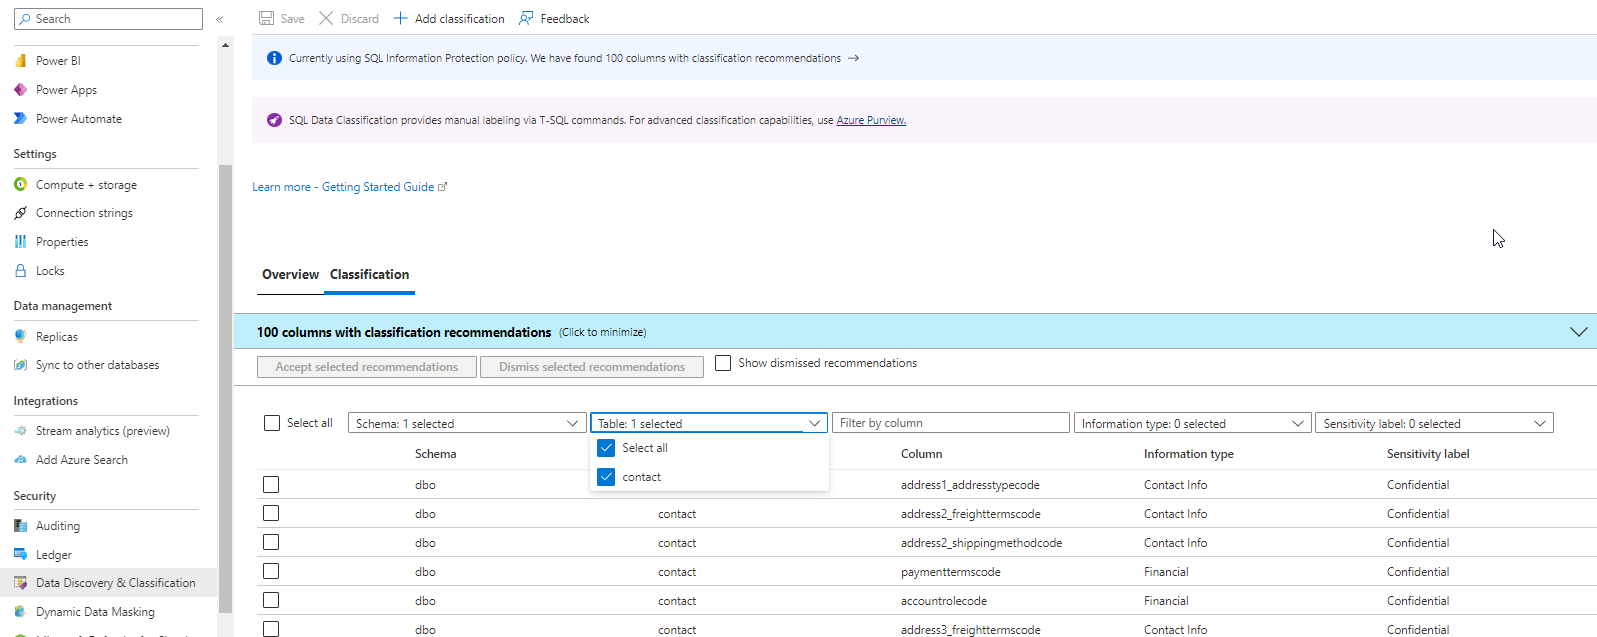The height and width of the screenshot is (637, 1597).
Task: Click the Connection strings icon
Action: tap(20, 213)
